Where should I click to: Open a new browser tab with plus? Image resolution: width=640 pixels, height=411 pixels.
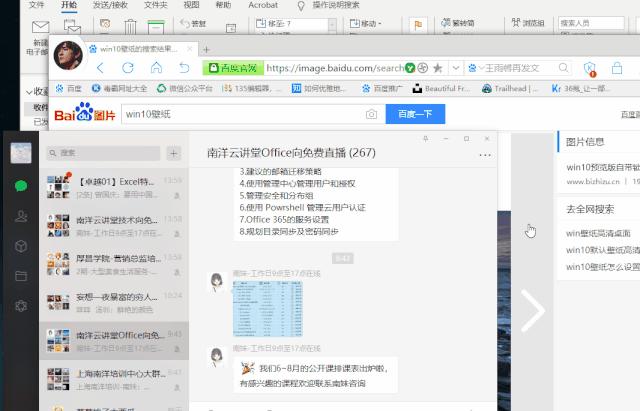click(x=207, y=50)
